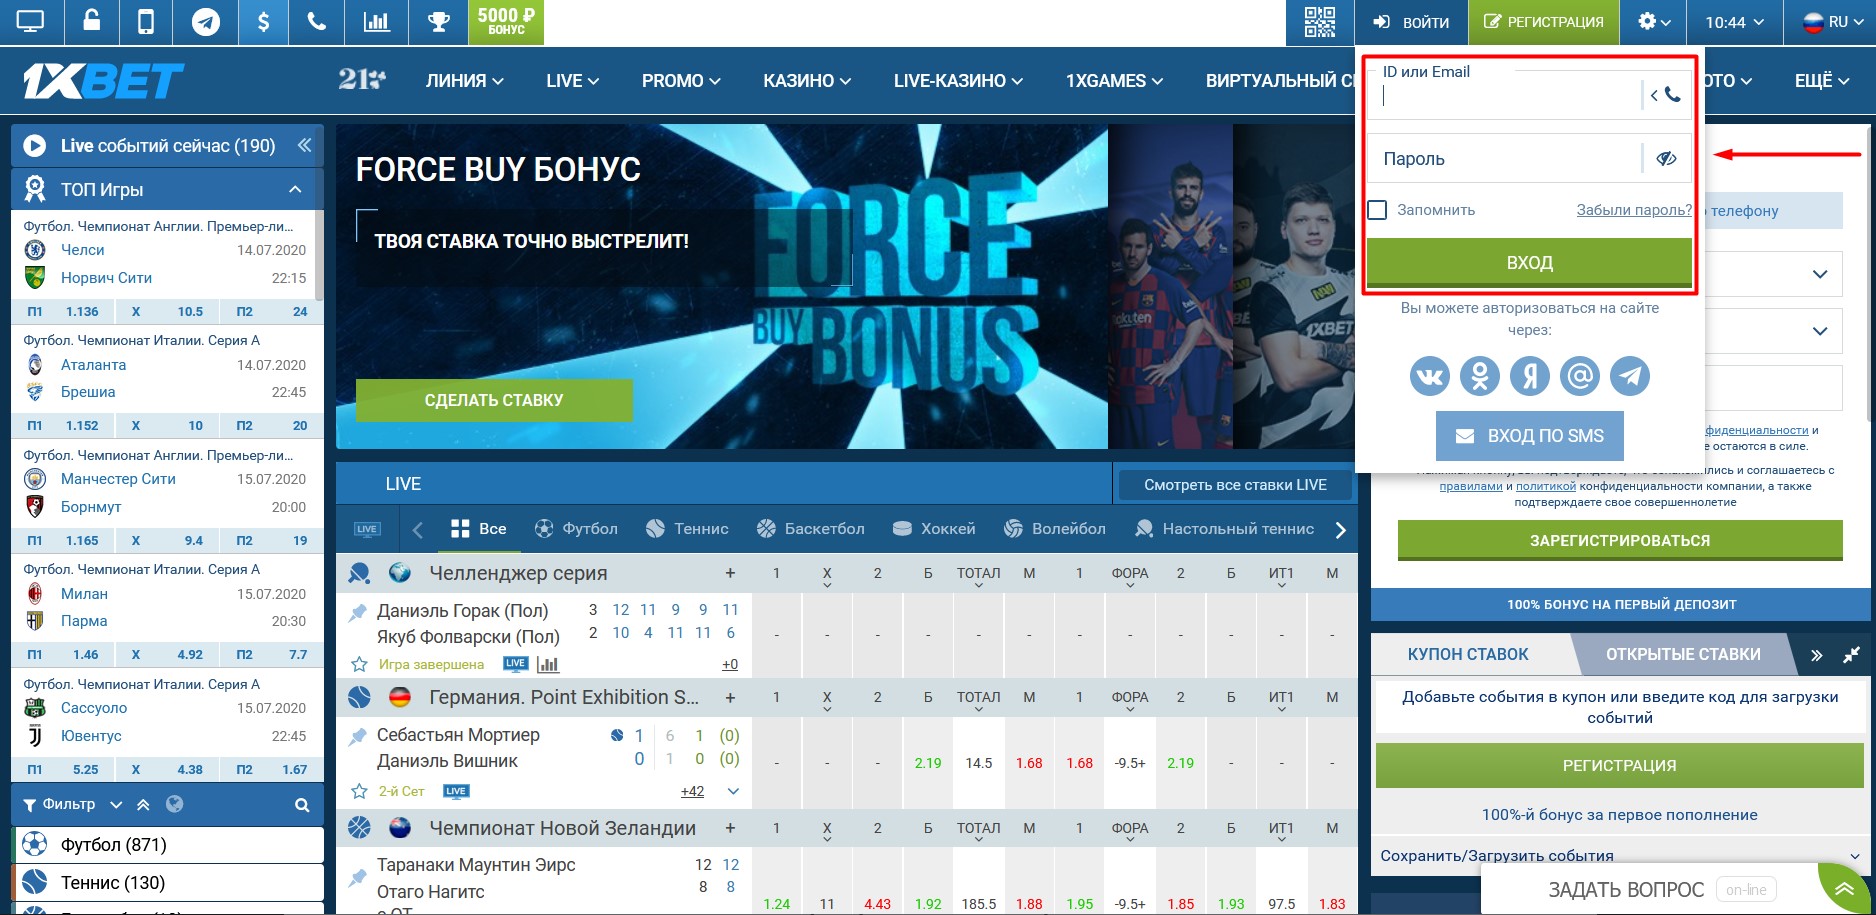The height and width of the screenshot is (915, 1876).
Task: Log in via Mail.ru @ icon
Action: tap(1580, 376)
